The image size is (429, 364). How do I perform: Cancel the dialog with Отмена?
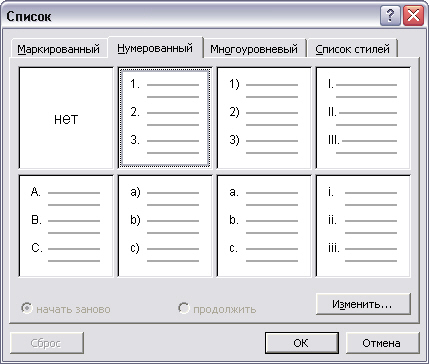[x=383, y=343]
